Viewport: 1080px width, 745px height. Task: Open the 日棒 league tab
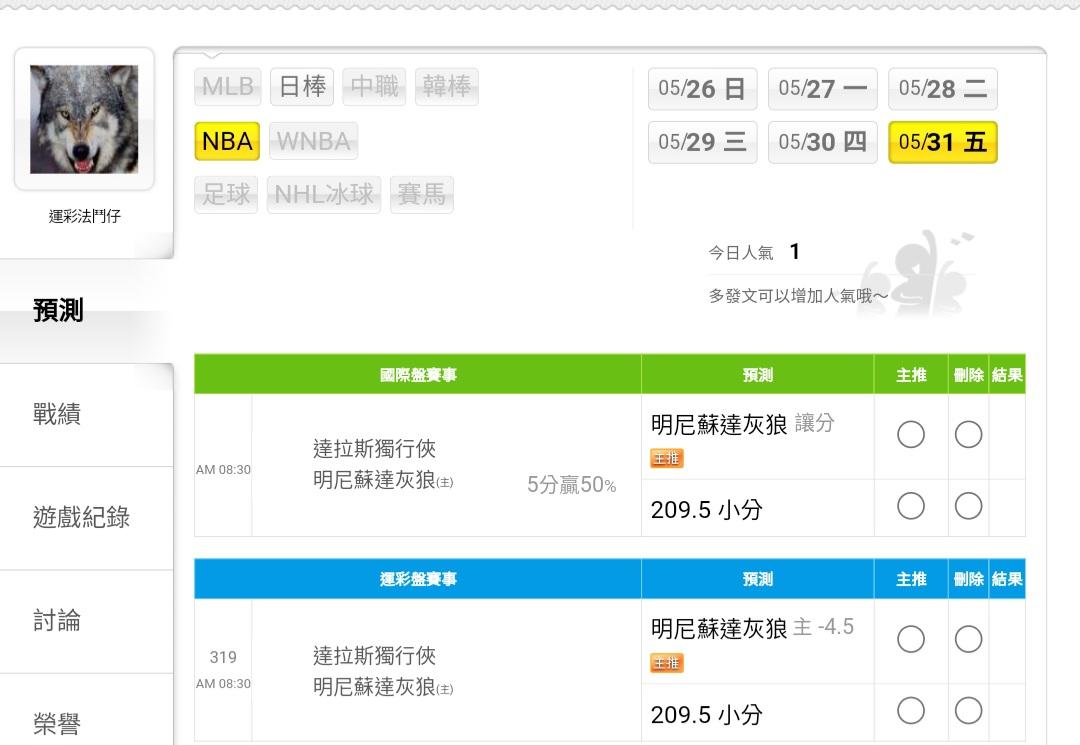coord(302,87)
